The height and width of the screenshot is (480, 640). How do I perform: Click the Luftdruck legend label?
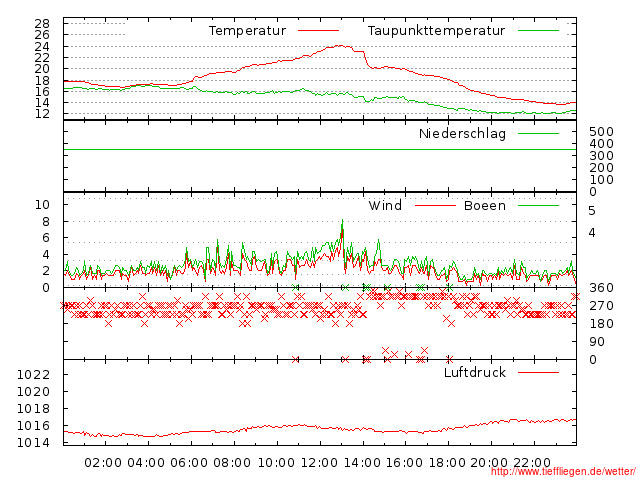475,372
